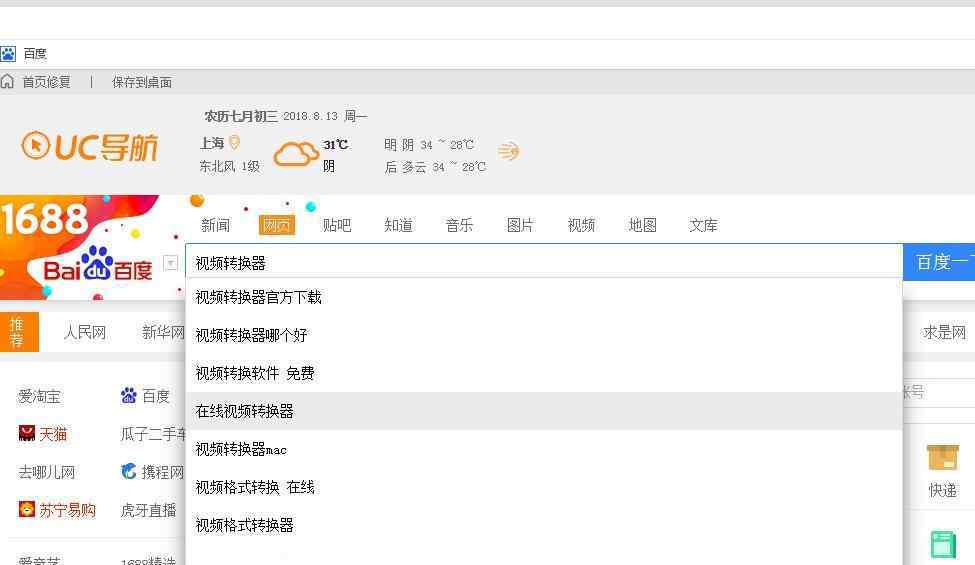Select suggestion 视频转换器哪个好
Viewport: 975px width, 565px height.
click(544, 335)
